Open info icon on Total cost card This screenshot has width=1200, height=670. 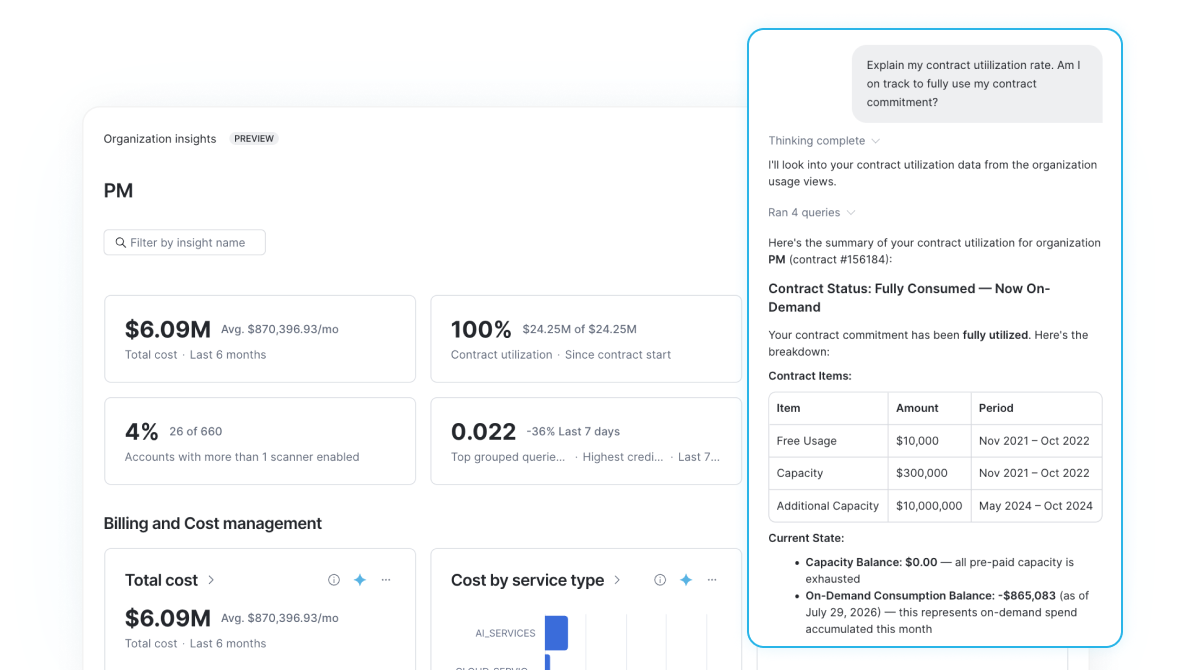(x=334, y=580)
